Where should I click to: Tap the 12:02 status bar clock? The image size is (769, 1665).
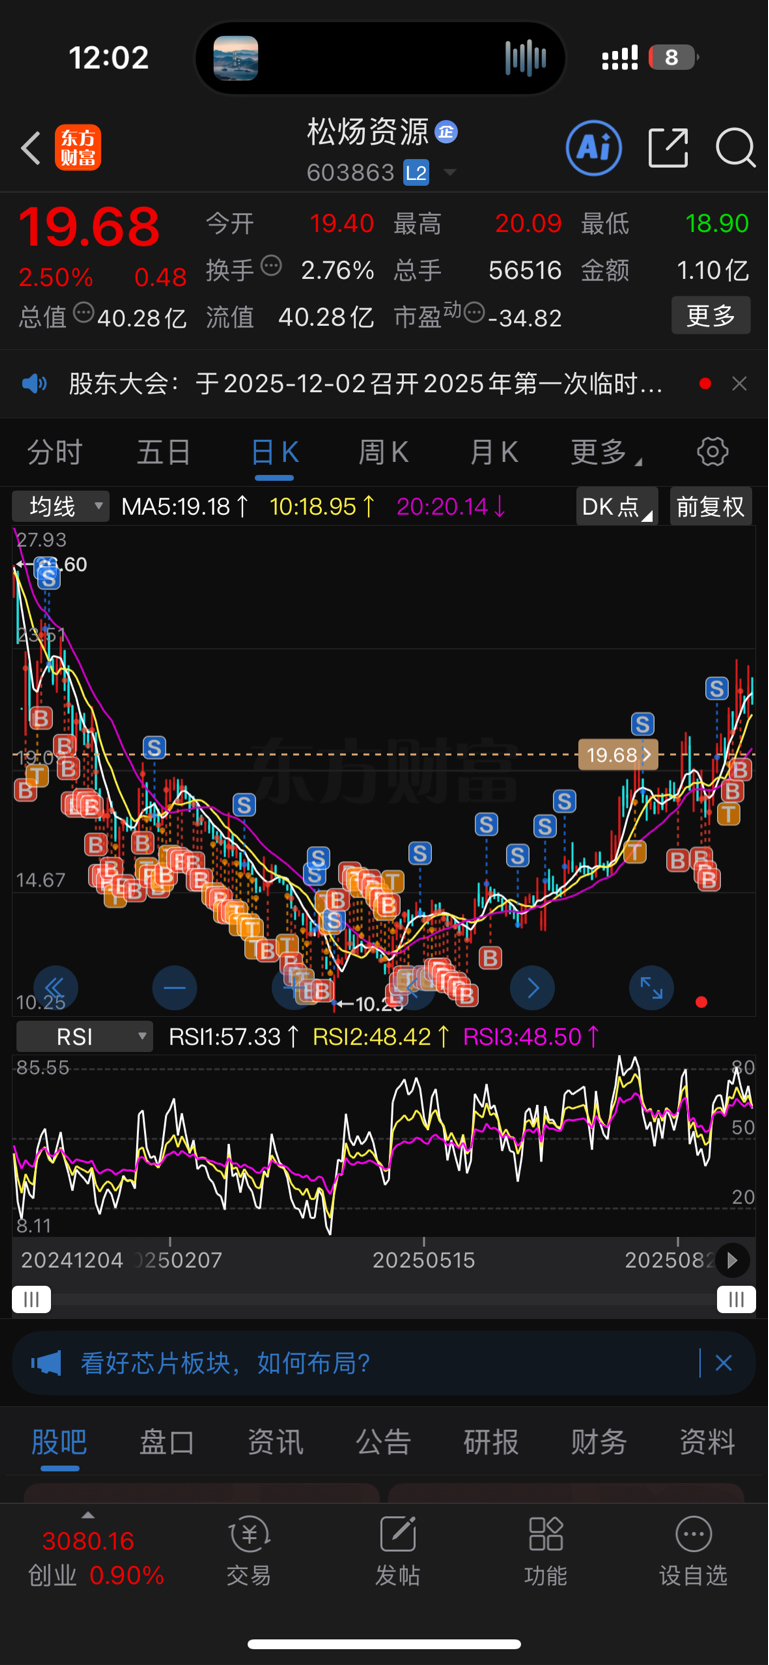(109, 58)
